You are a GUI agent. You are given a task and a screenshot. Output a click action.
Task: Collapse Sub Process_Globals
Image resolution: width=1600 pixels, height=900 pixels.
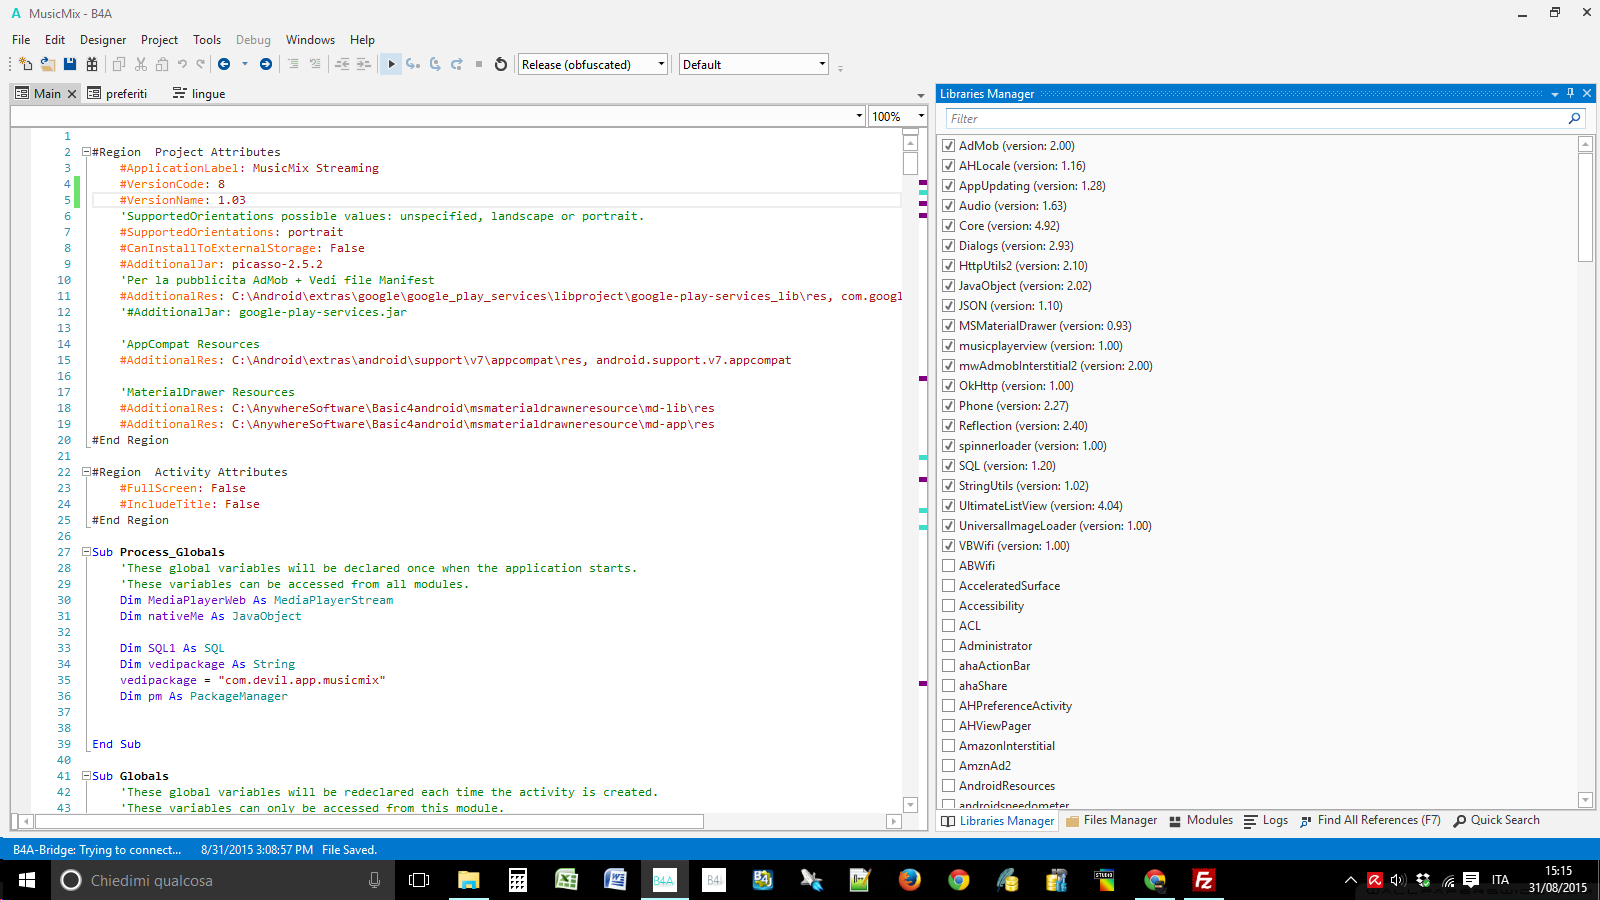point(86,552)
